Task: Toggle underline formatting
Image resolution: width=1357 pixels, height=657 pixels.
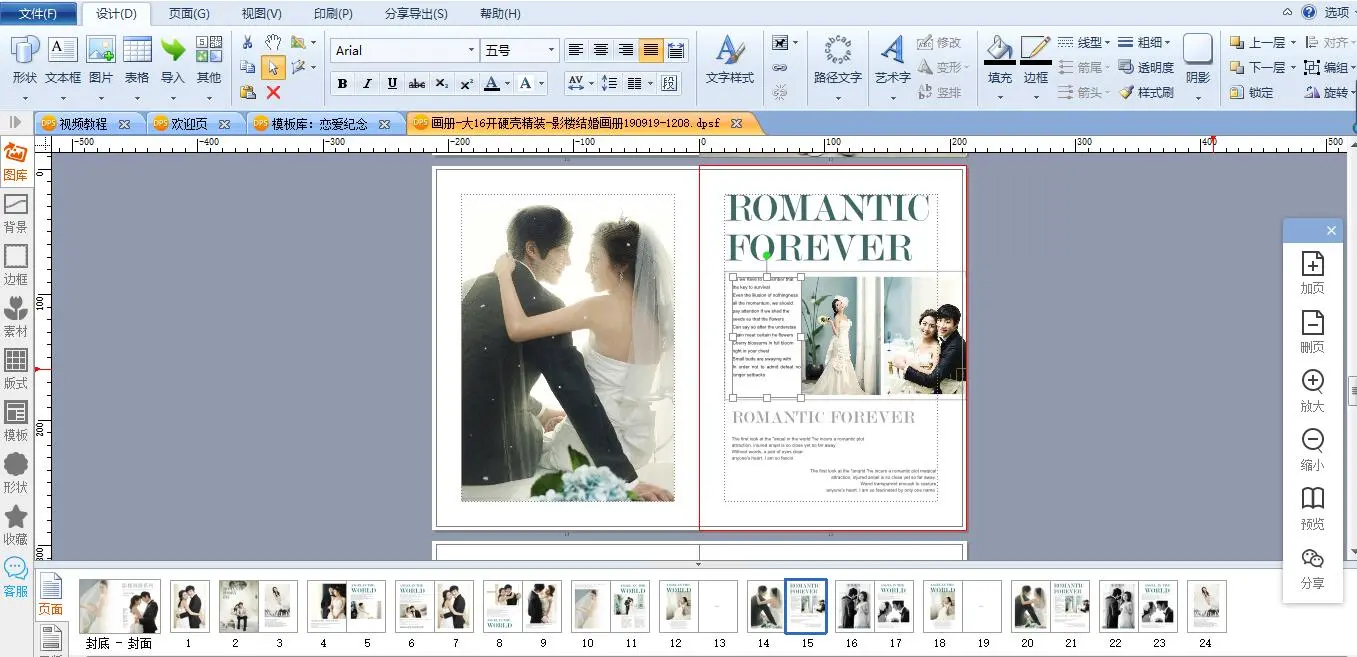Action: point(392,84)
